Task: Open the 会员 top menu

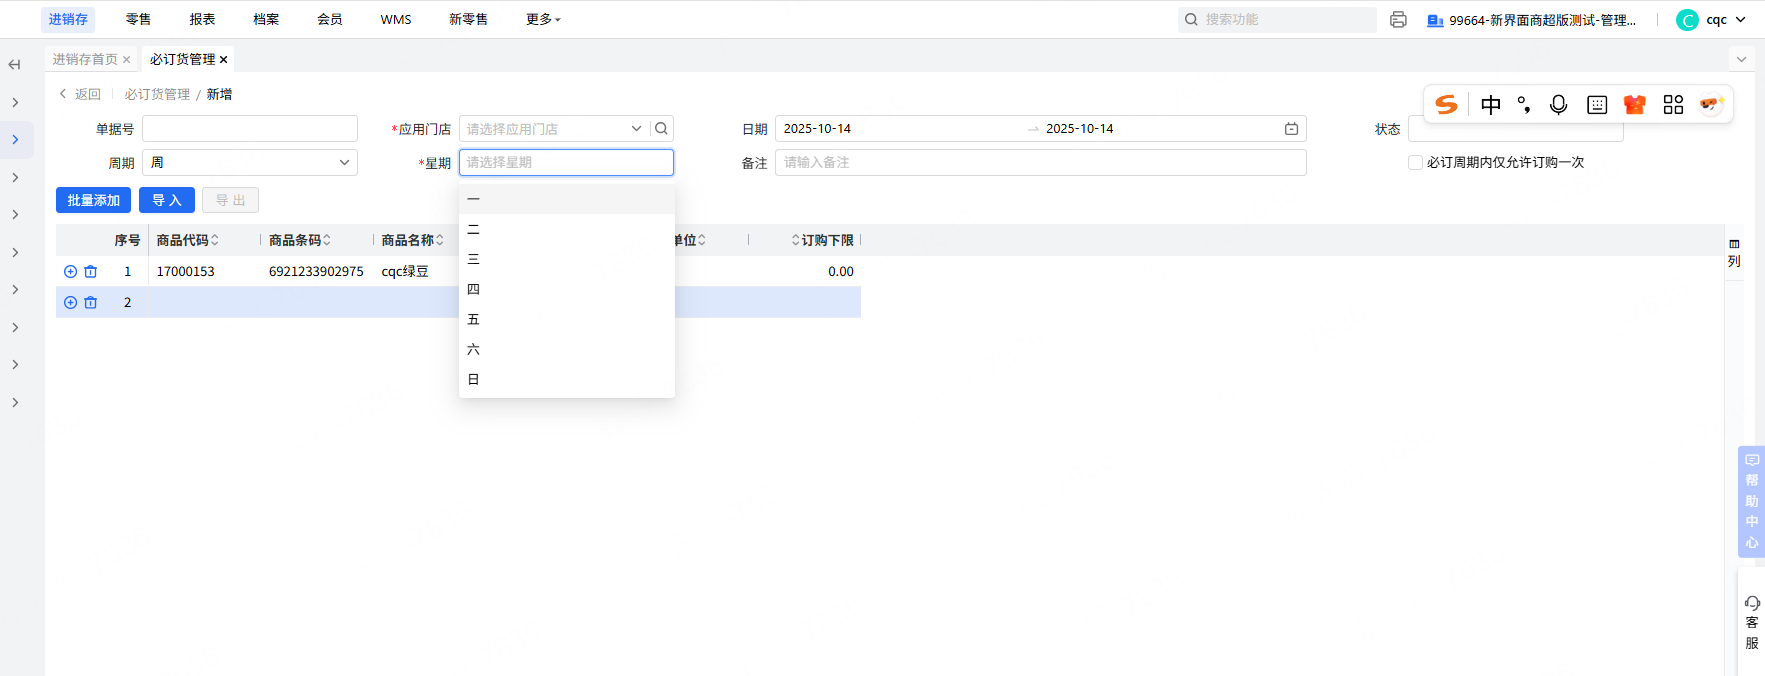Action: pyautogui.click(x=330, y=19)
